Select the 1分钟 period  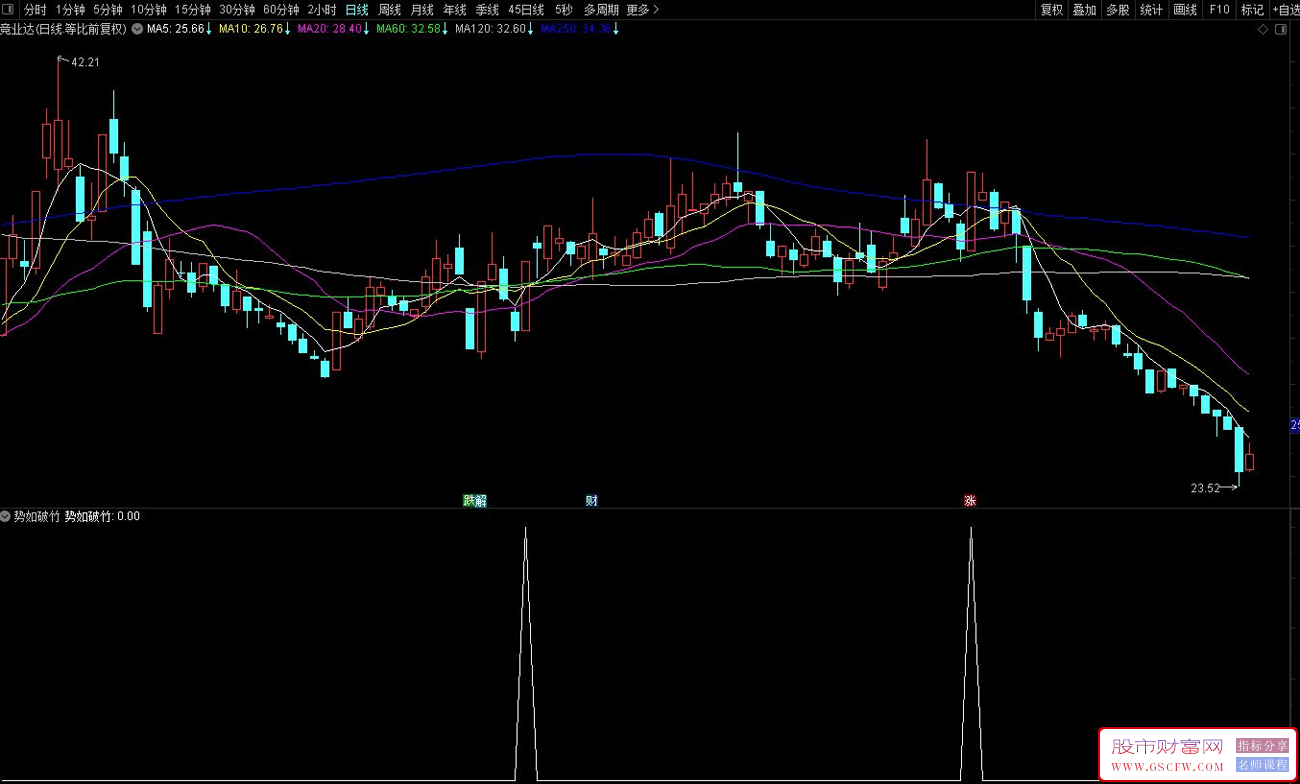coord(70,9)
